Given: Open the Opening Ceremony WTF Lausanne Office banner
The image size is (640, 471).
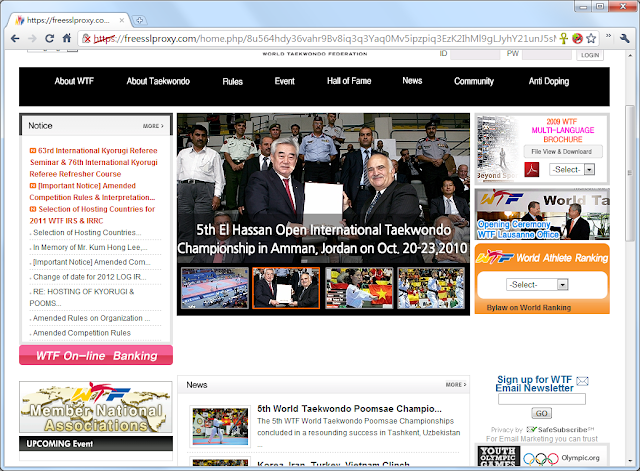Looking at the screenshot, I should 542,214.
